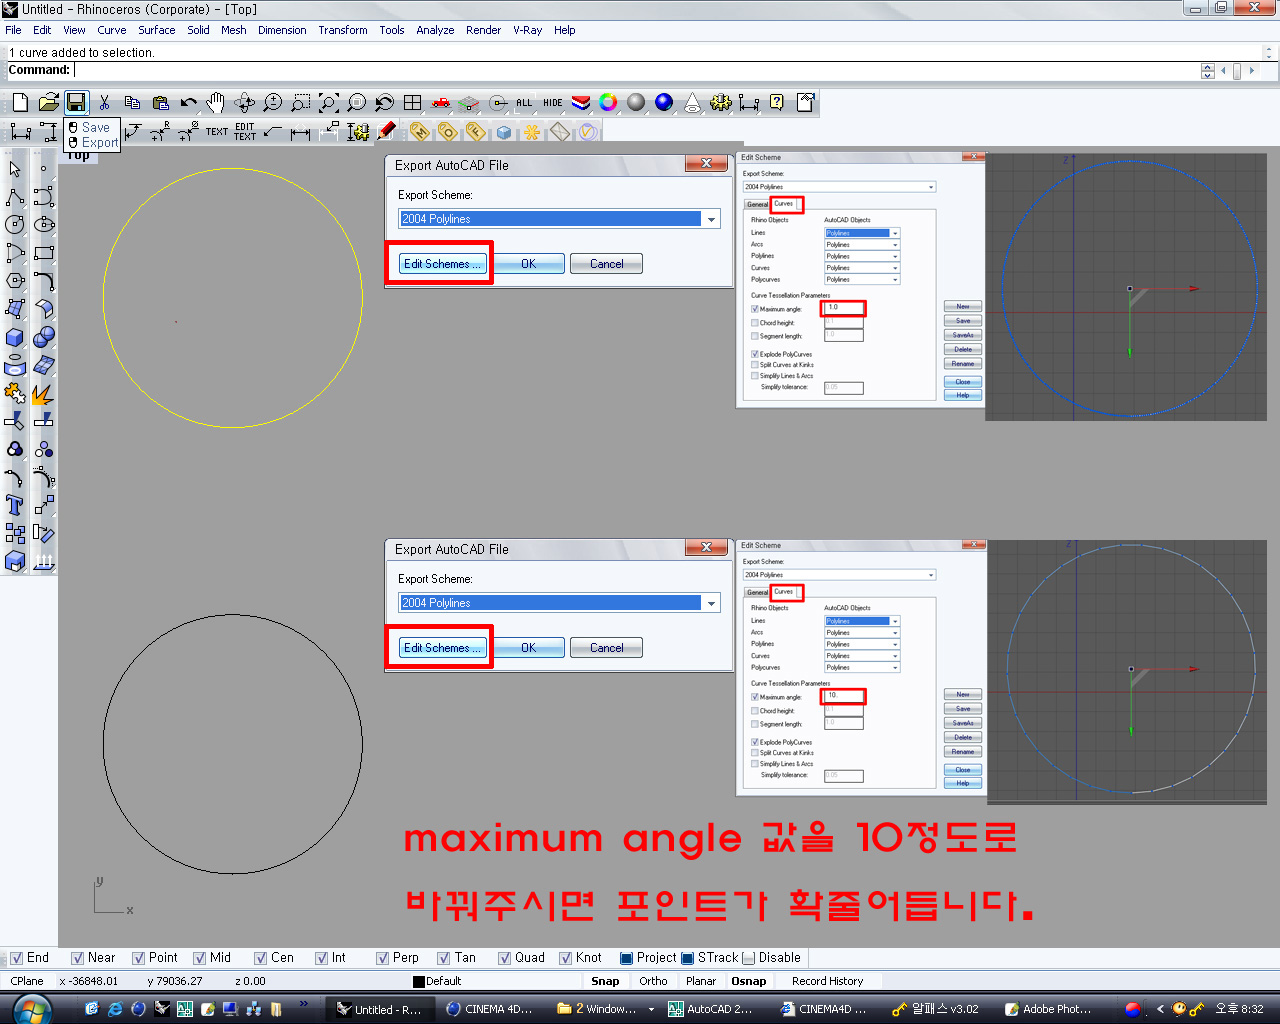The height and width of the screenshot is (1024, 1280).
Task: Open the File menu
Action: click(13, 30)
